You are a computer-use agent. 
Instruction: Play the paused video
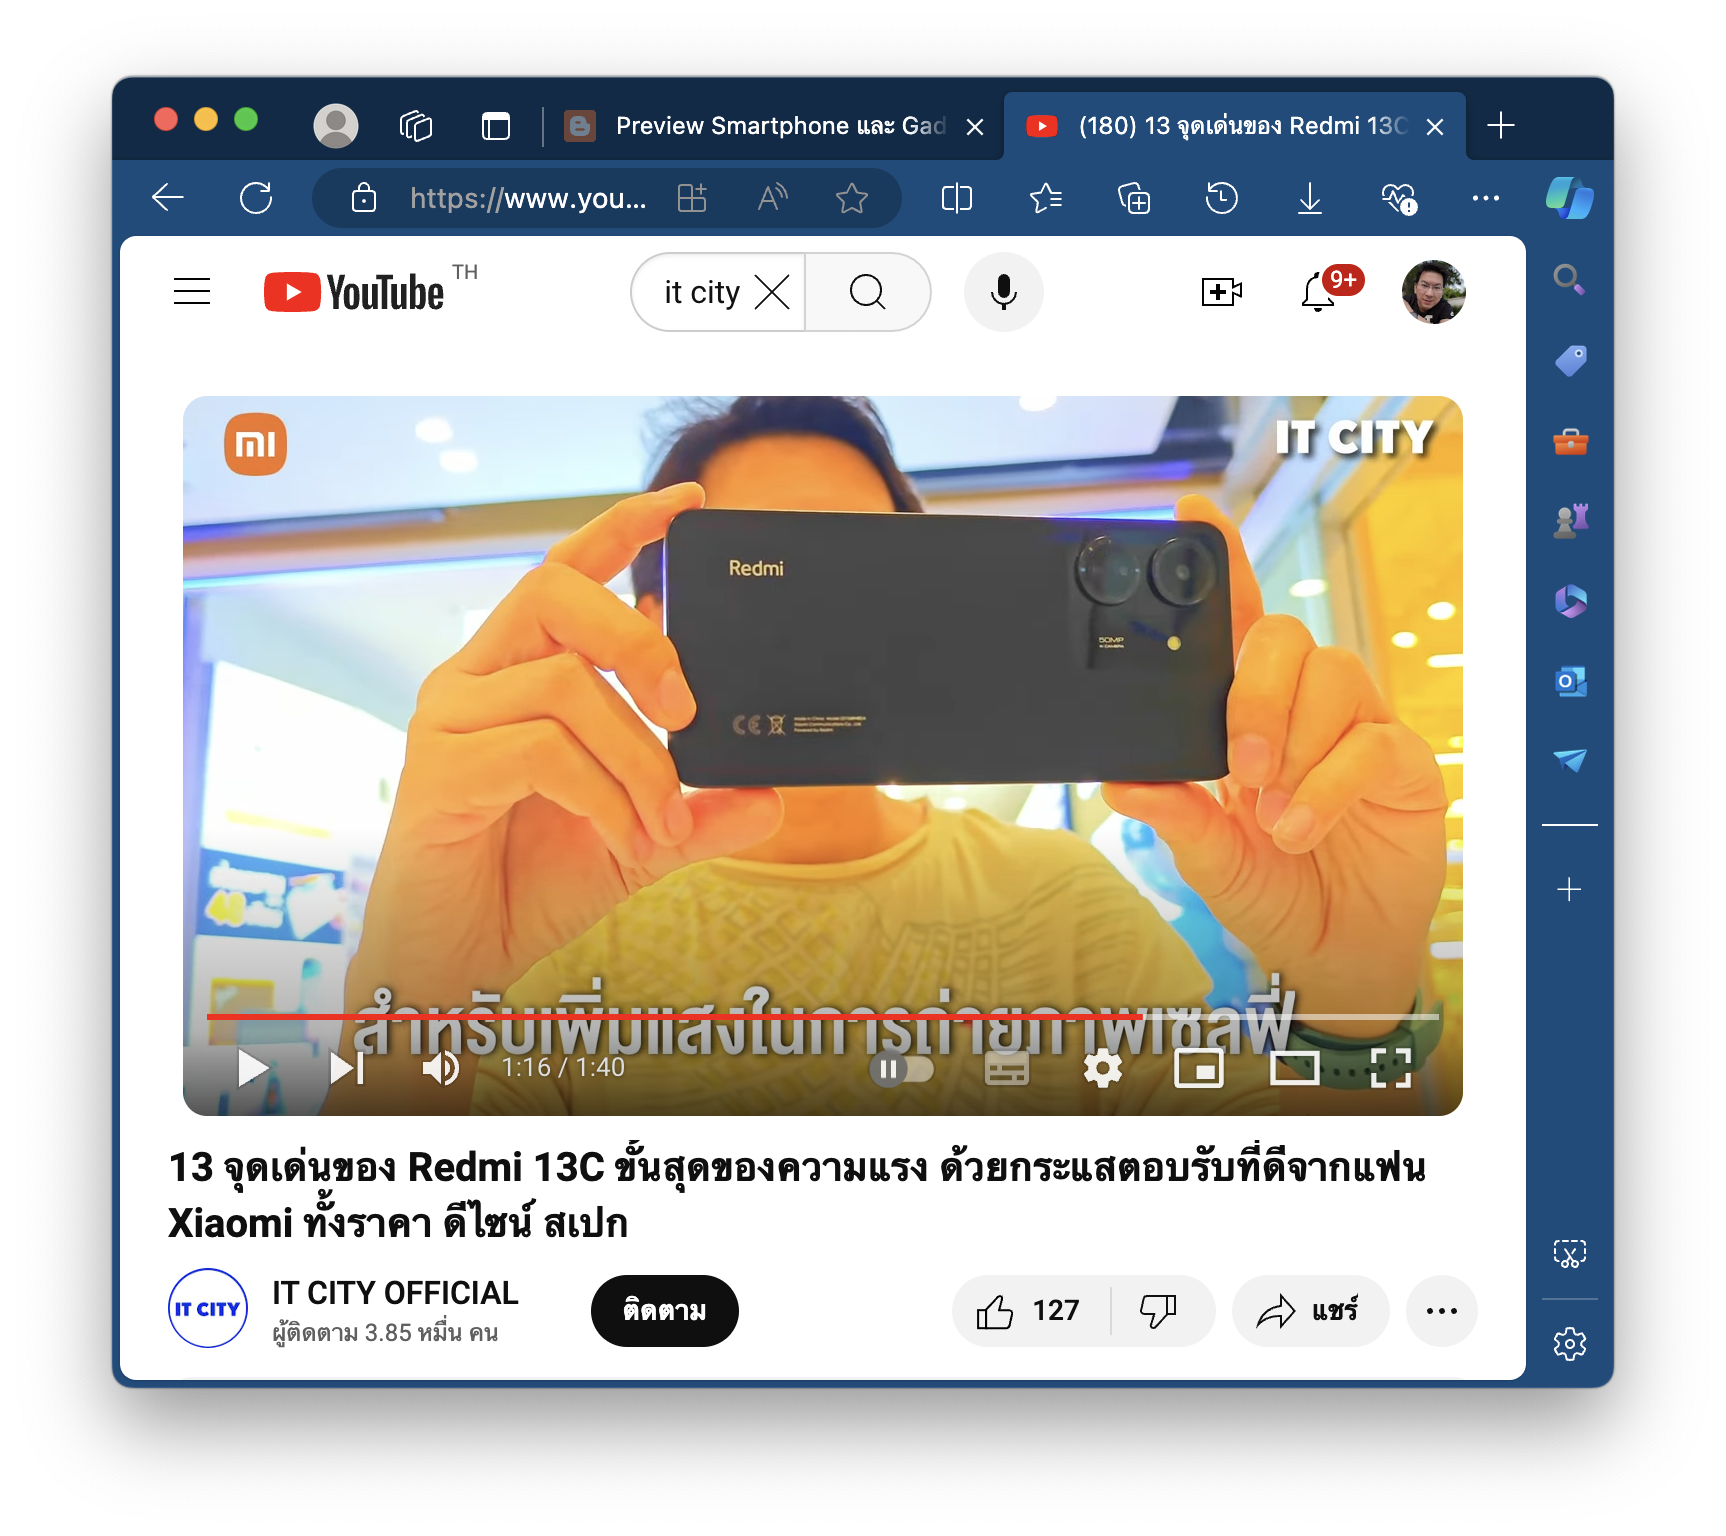click(x=253, y=1068)
